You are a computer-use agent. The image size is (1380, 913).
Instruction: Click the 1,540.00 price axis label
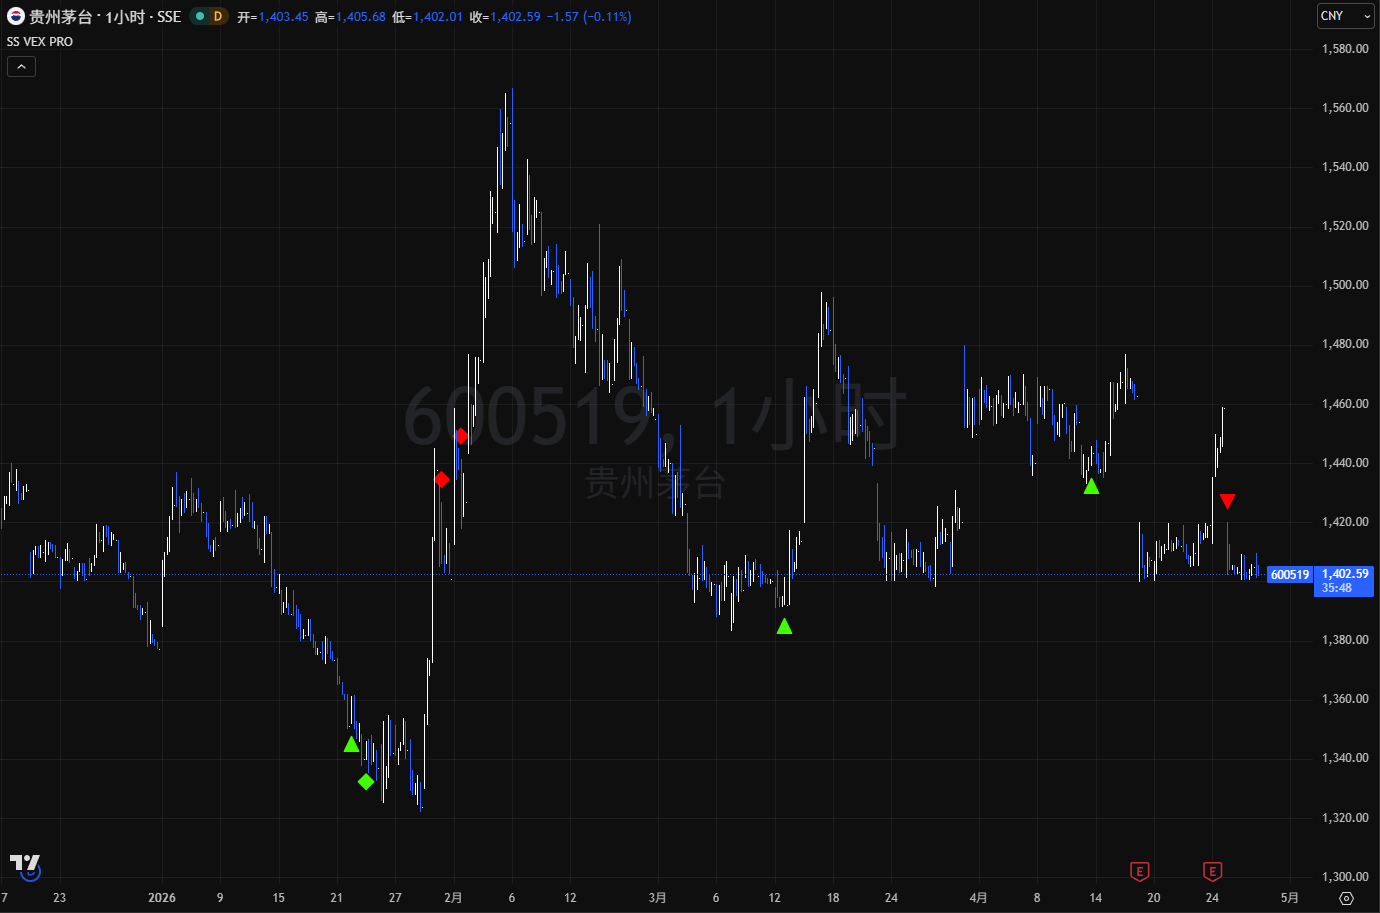click(x=1345, y=167)
